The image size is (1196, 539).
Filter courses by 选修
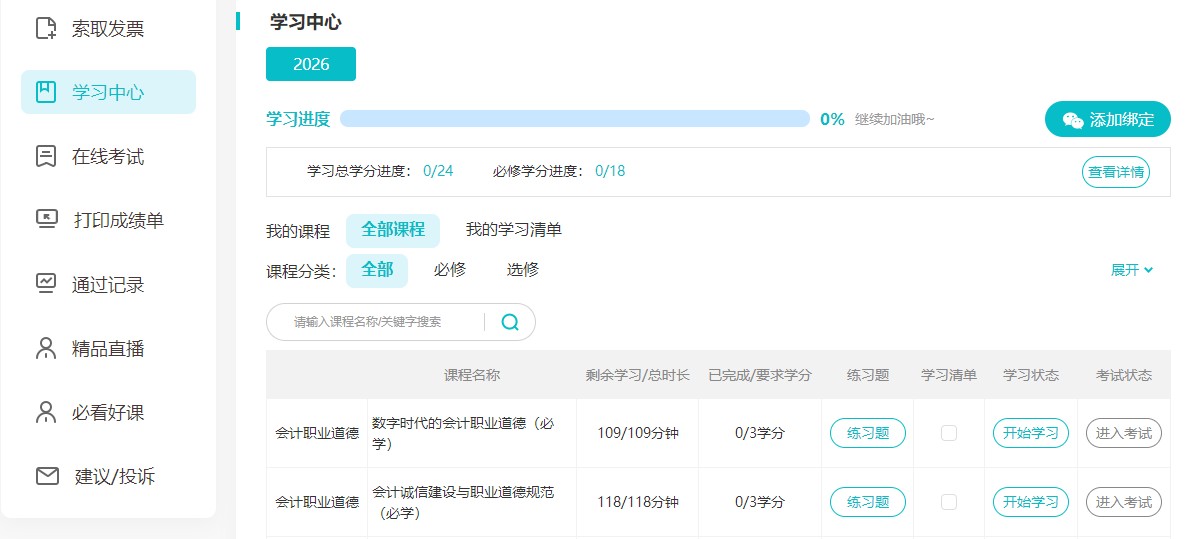coord(522,269)
